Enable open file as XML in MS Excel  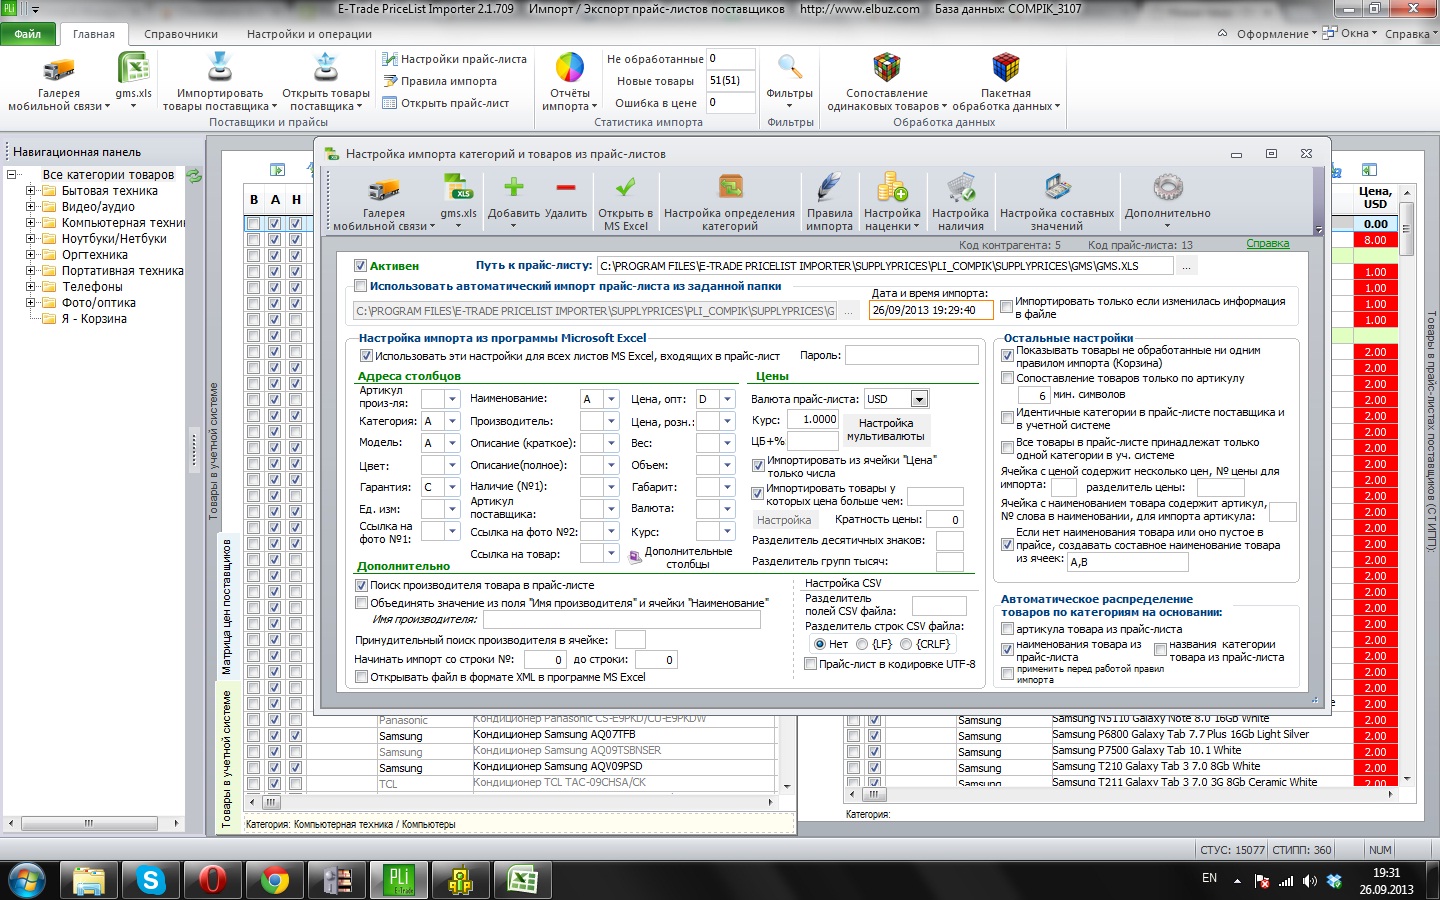tap(361, 677)
